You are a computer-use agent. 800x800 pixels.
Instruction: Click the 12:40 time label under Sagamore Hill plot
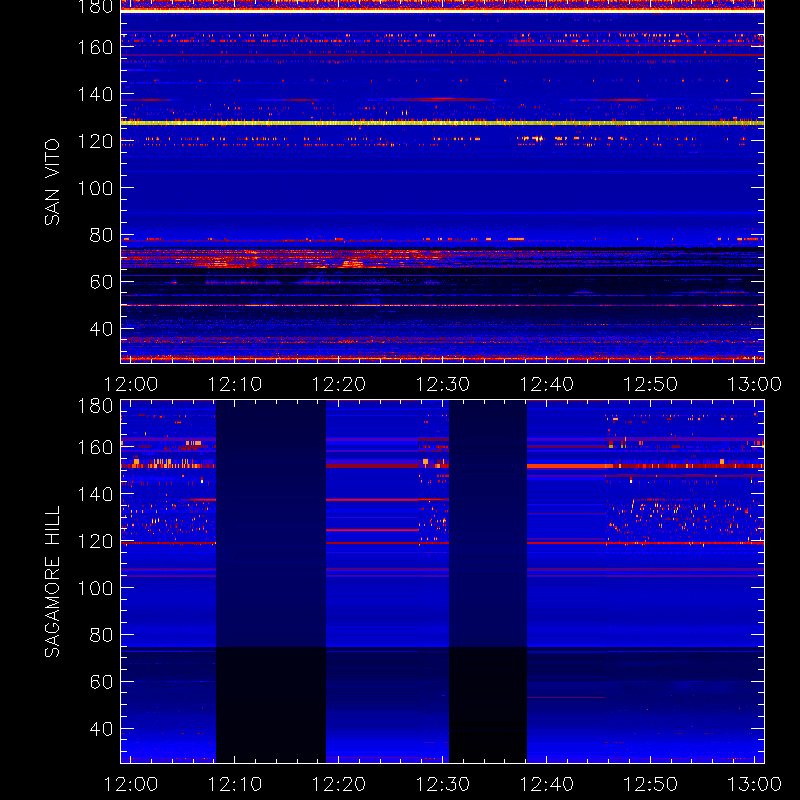pos(546,784)
